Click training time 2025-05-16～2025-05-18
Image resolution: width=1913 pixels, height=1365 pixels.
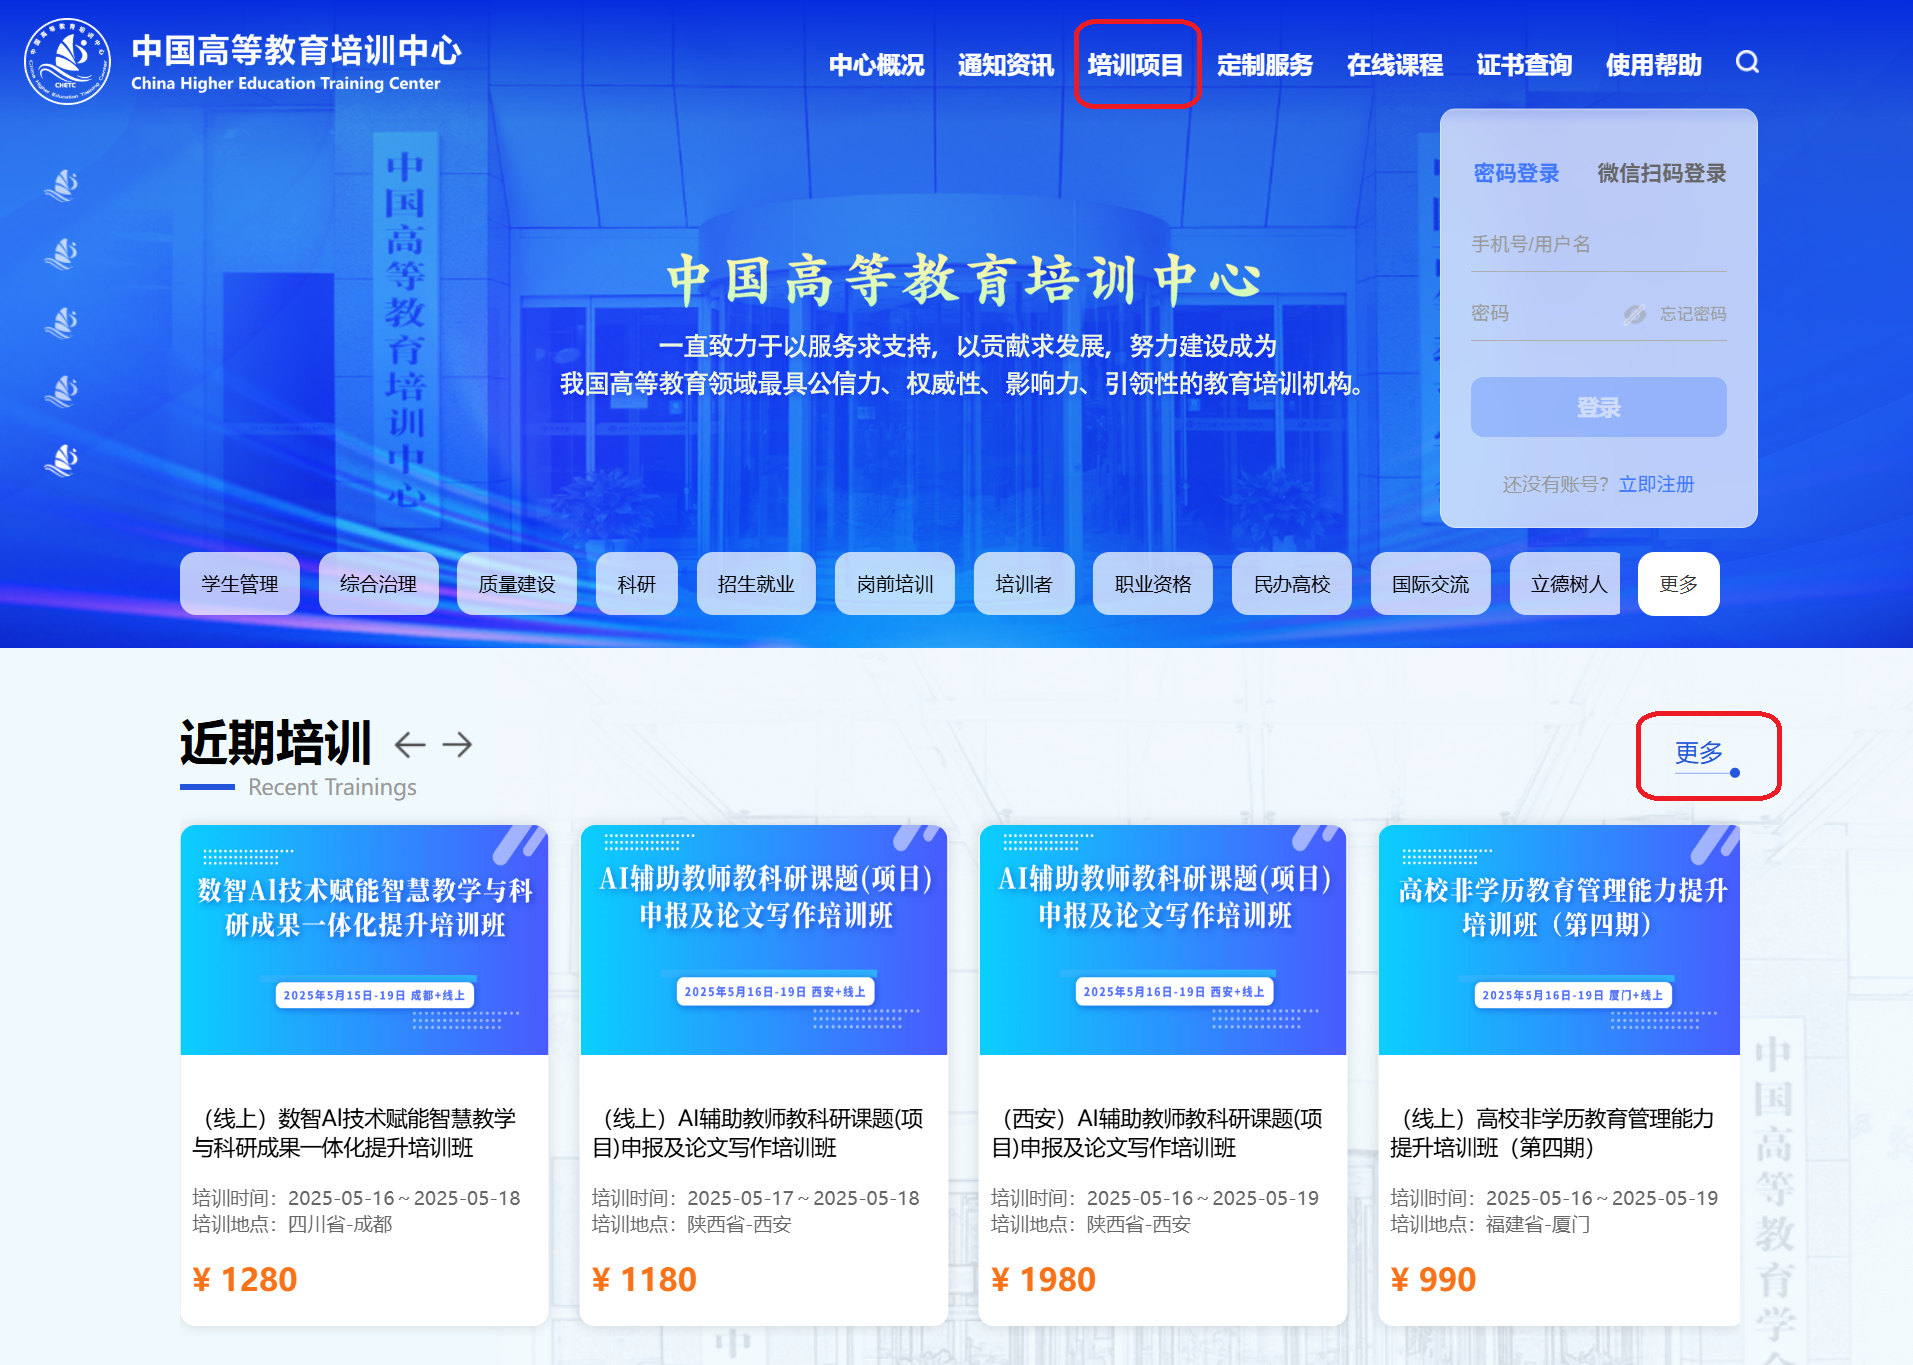[x=404, y=1198]
